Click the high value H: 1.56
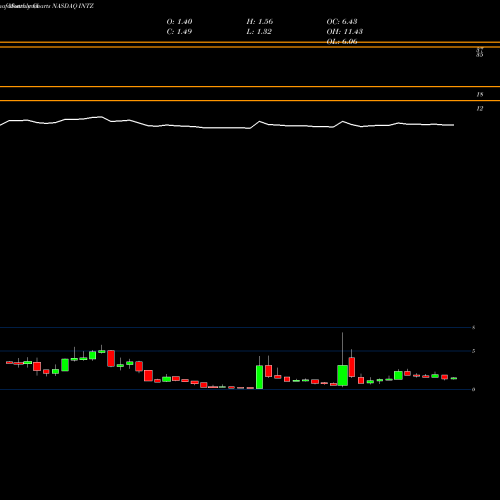 260,22
